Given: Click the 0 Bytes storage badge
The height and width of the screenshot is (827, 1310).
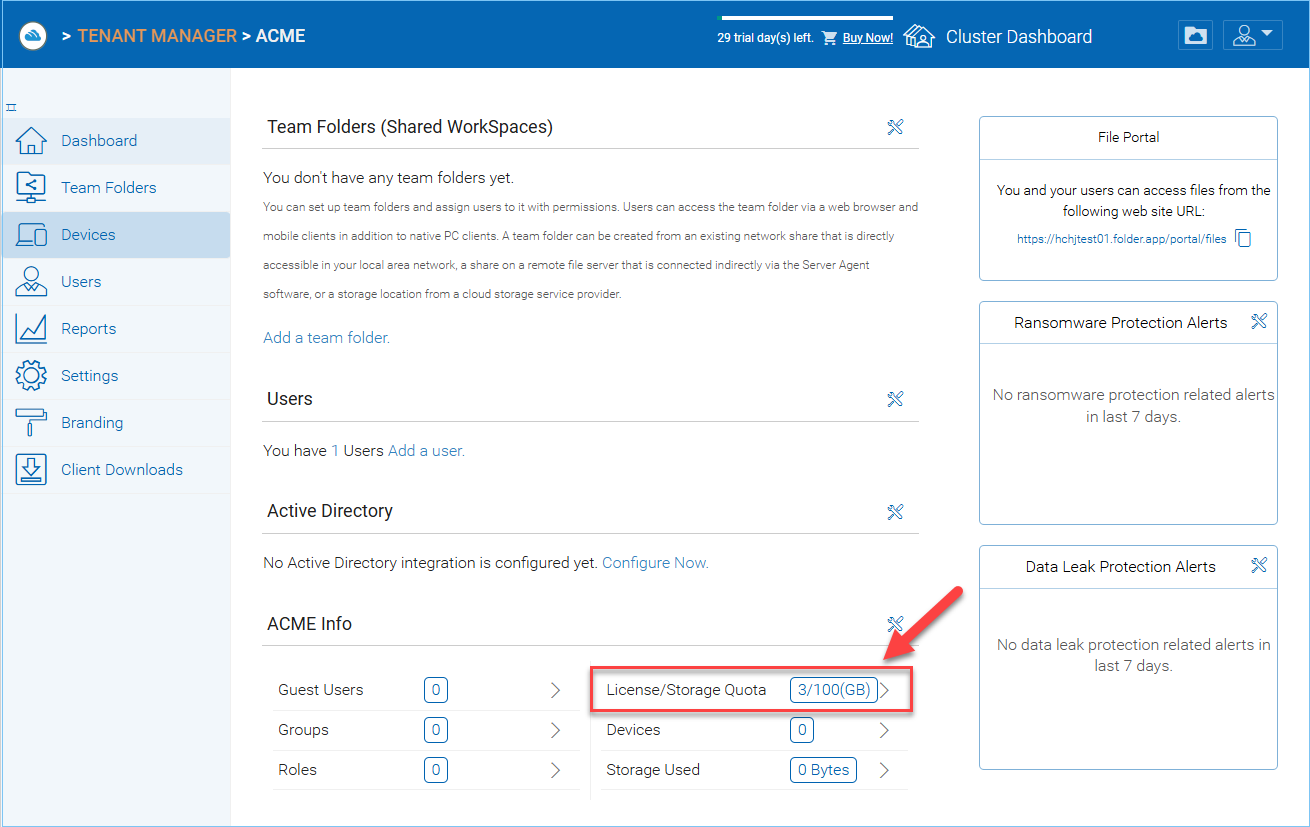Looking at the screenshot, I should point(823,770).
